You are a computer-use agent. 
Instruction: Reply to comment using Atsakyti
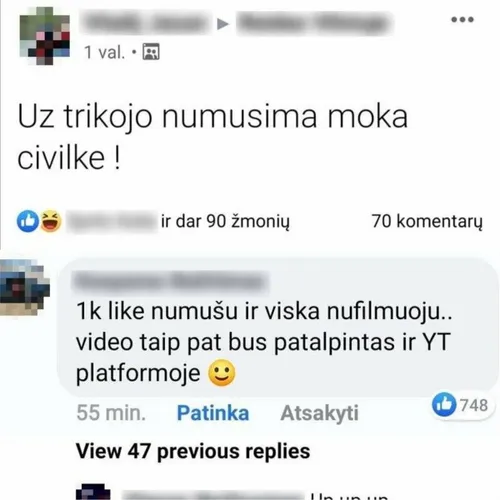pos(319,413)
